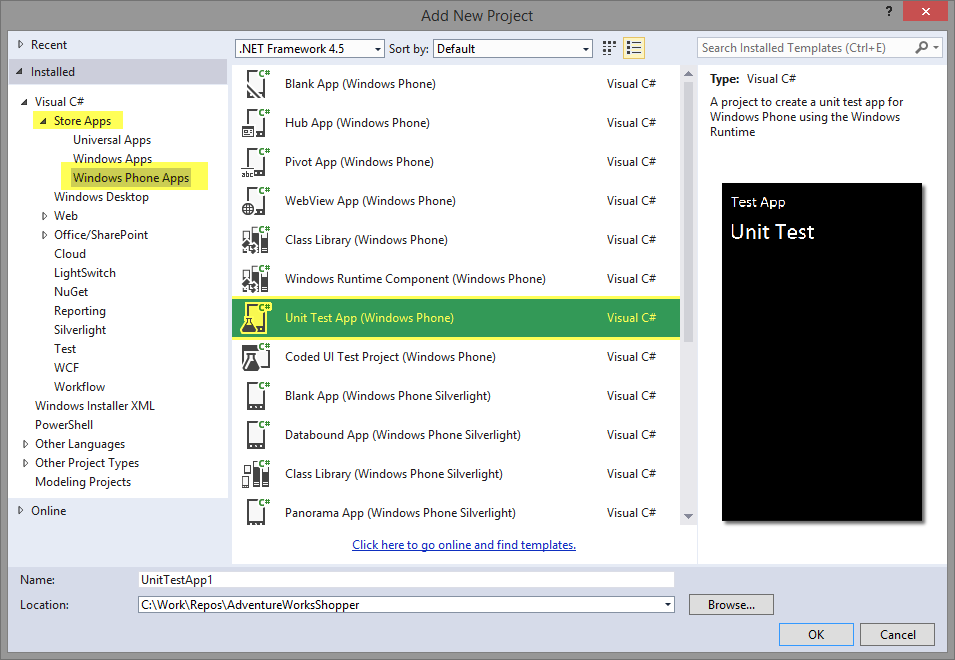The width and height of the screenshot is (955, 660).
Task: Open the Location path dropdown
Action: coord(668,605)
